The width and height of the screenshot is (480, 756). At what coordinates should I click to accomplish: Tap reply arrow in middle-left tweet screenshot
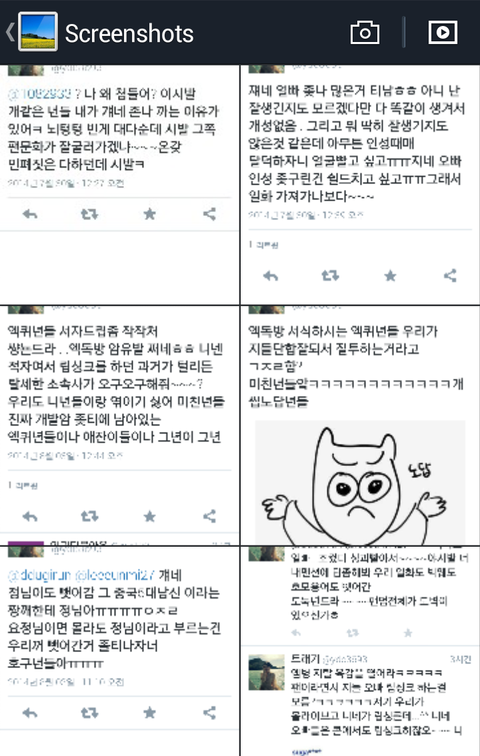(30, 516)
